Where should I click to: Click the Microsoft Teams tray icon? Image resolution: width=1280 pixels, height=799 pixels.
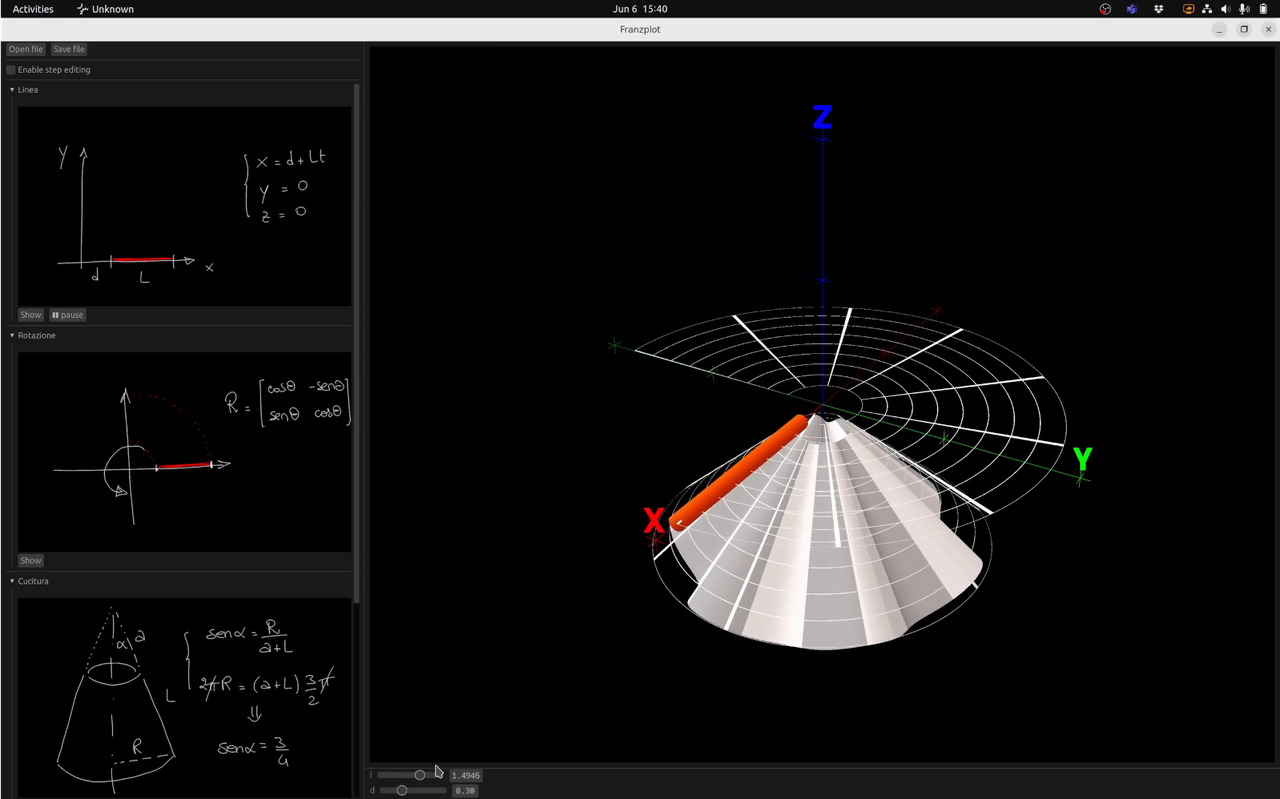click(1132, 9)
